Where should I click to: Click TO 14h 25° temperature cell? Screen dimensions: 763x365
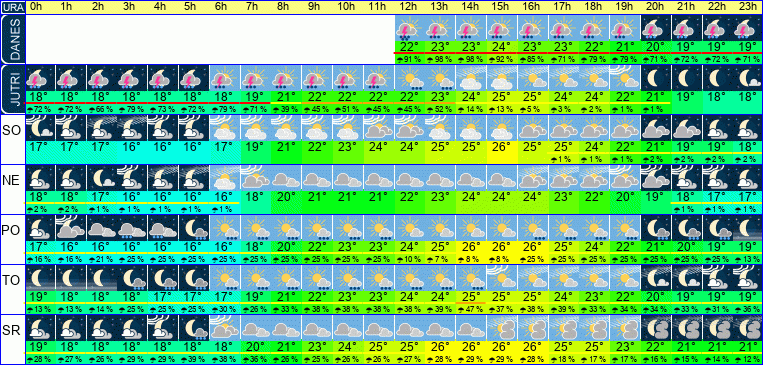tap(471, 296)
